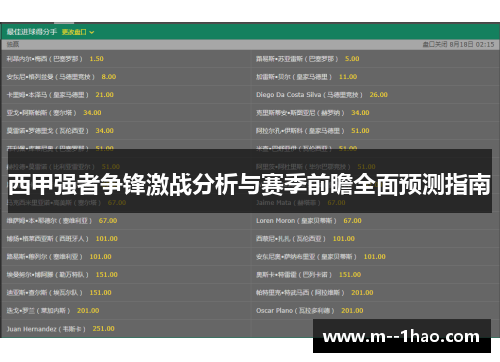Pick Zaza (瓦伦西亚) odds 101.00
Screen dimensions: 500x362
[x=344, y=239]
